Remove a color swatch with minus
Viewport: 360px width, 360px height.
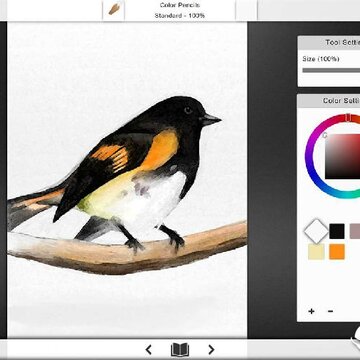330,311
